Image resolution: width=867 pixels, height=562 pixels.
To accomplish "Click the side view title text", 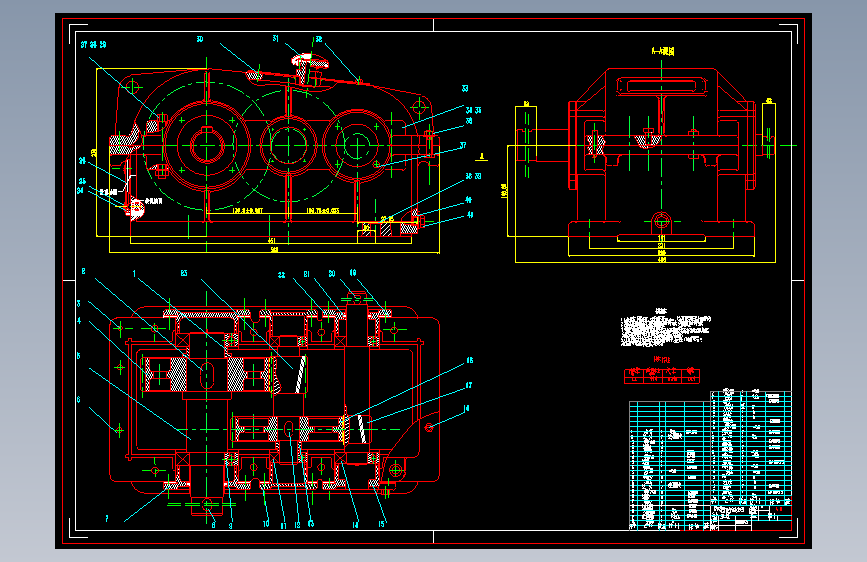I will [662, 51].
